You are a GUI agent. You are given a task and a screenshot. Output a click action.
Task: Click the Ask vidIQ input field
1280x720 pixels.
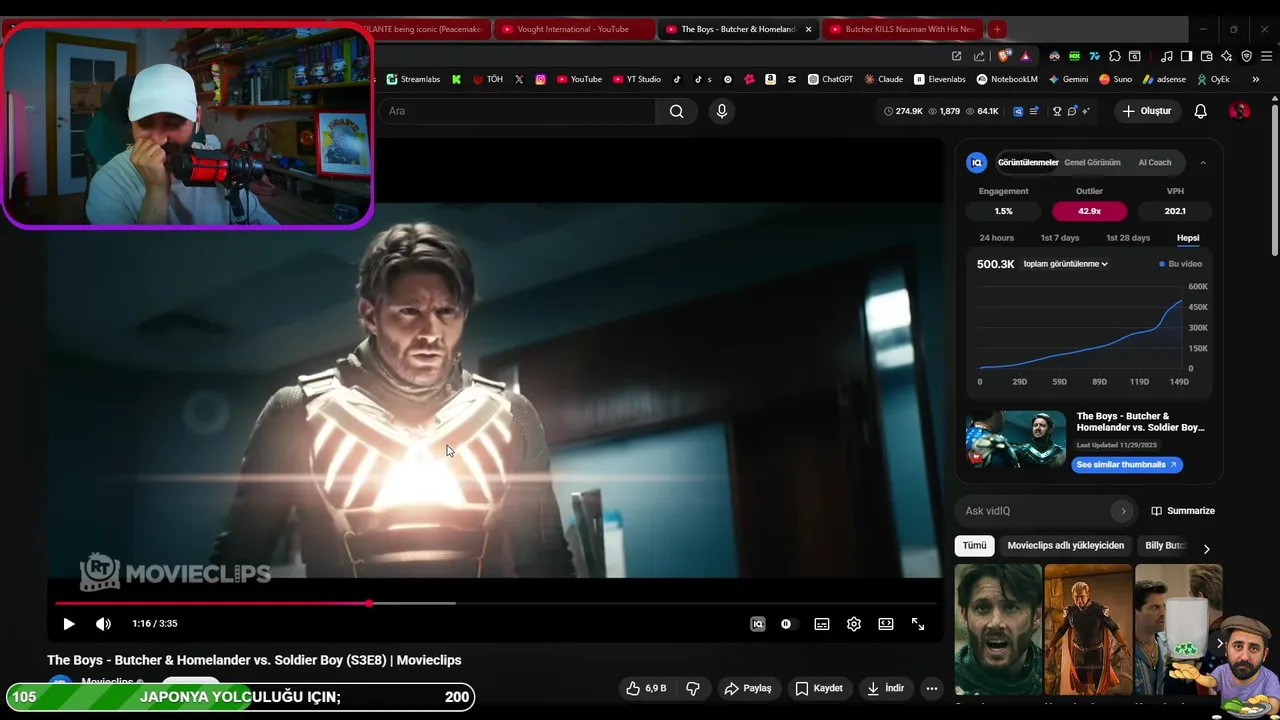coord(1035,511)
